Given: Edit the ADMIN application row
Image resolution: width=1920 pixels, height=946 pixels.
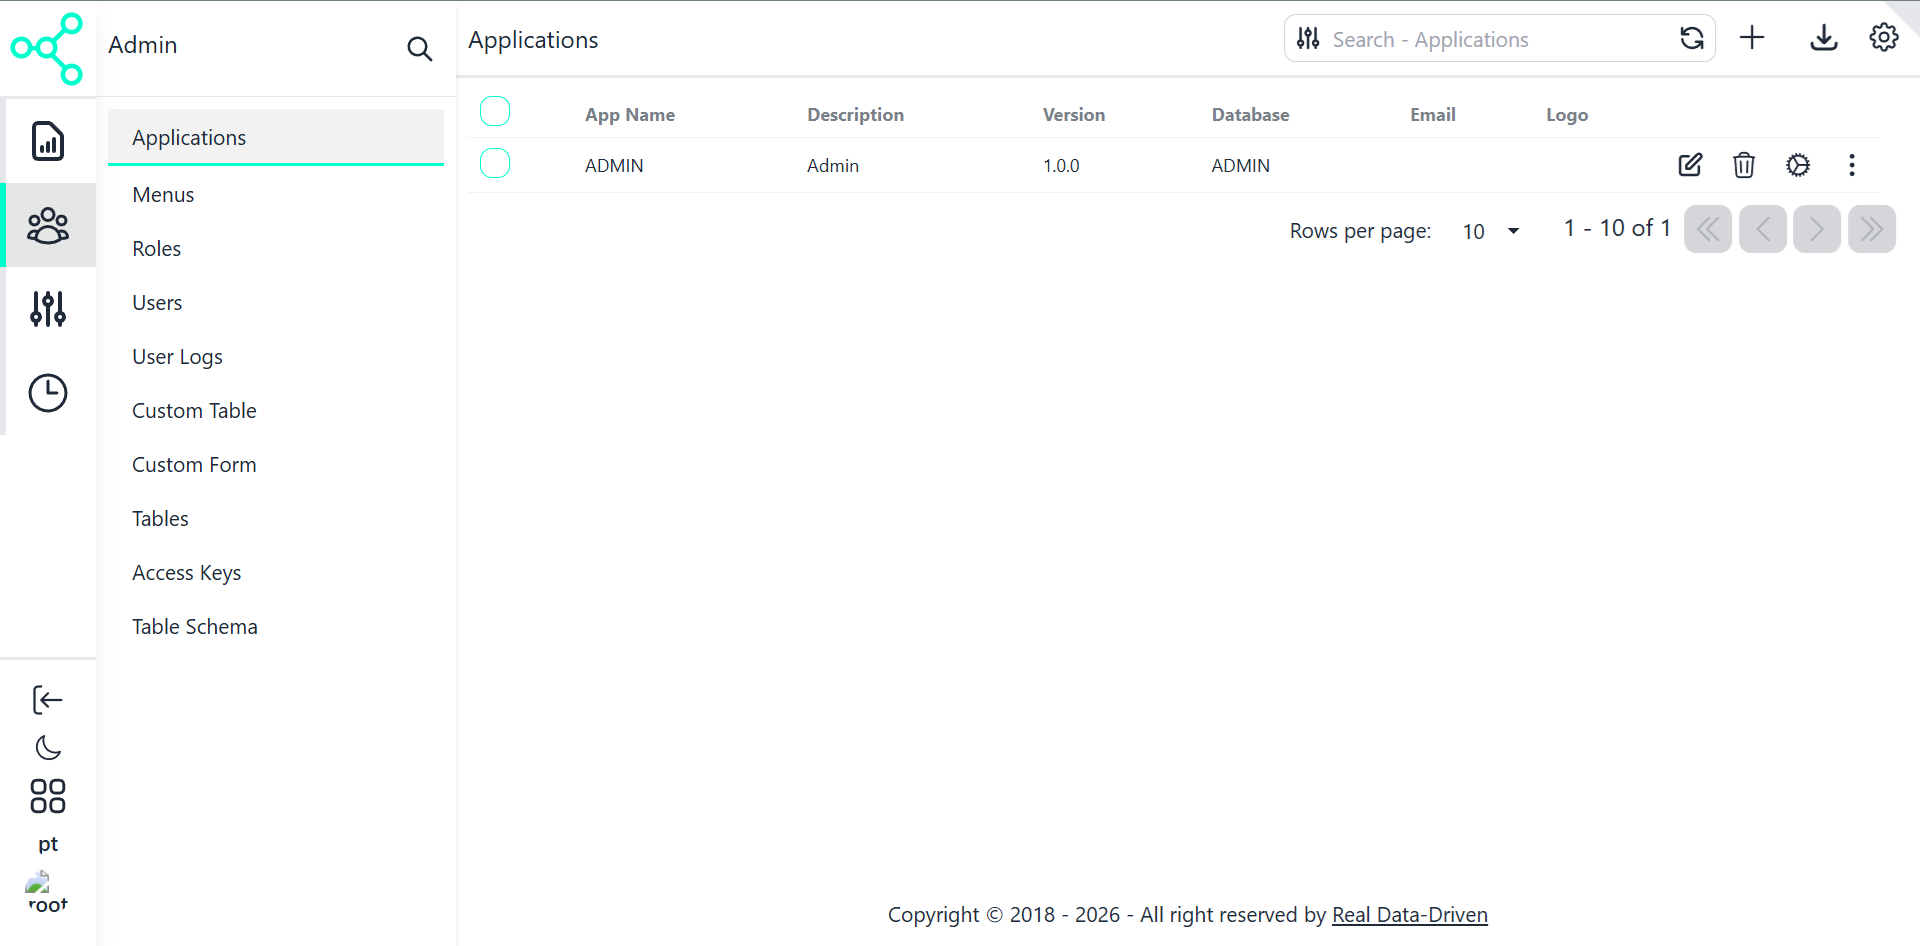Looking at the screenshot, I should click(1690, 165).
